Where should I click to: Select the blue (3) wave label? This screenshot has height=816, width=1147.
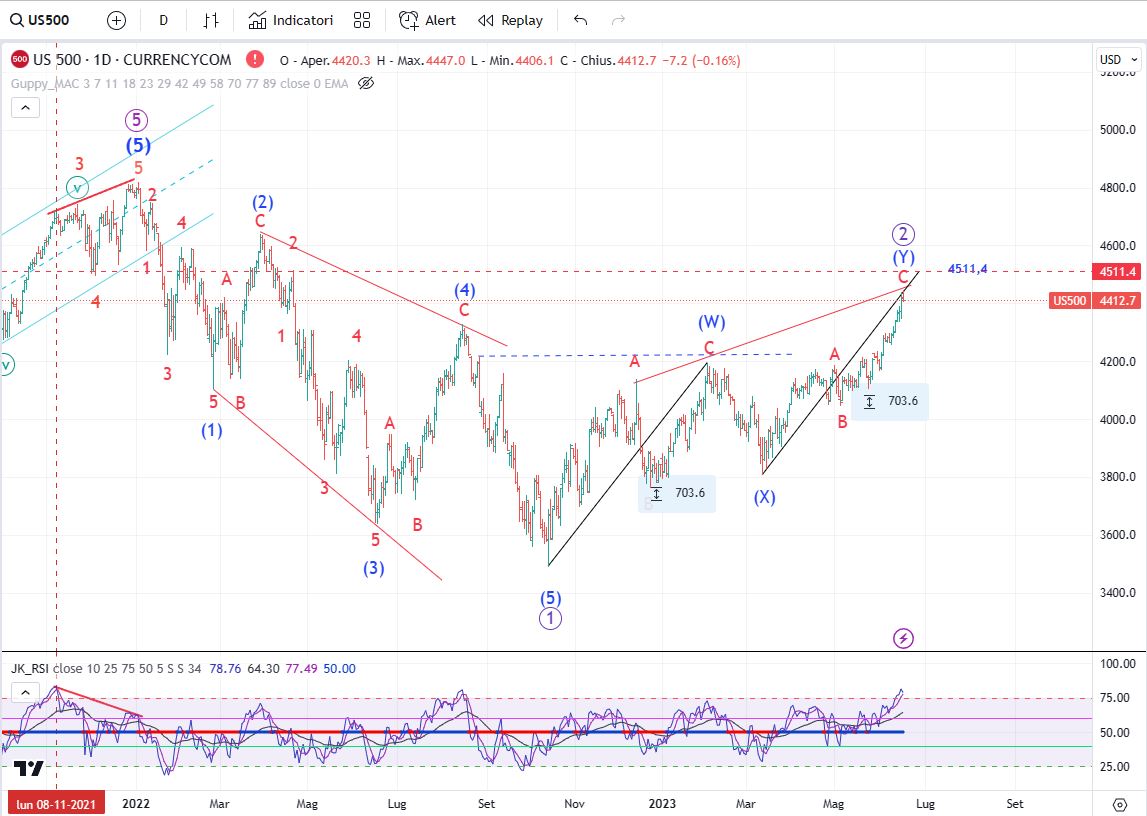pos(374,568)
